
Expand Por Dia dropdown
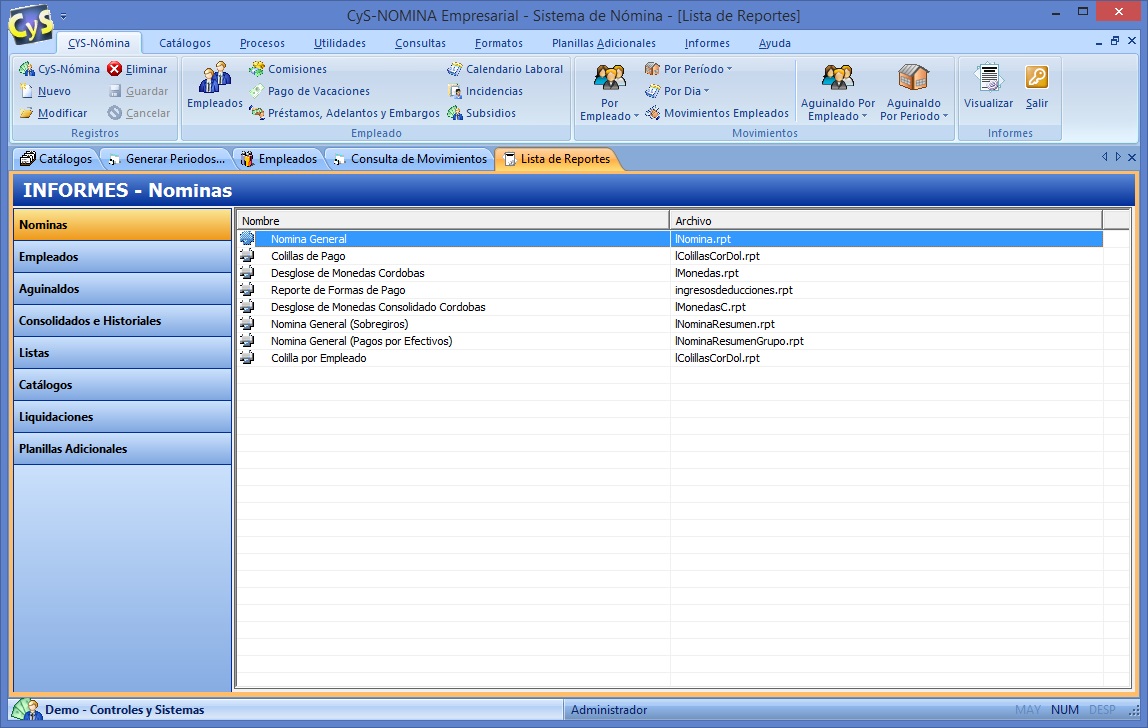(707, 91)
